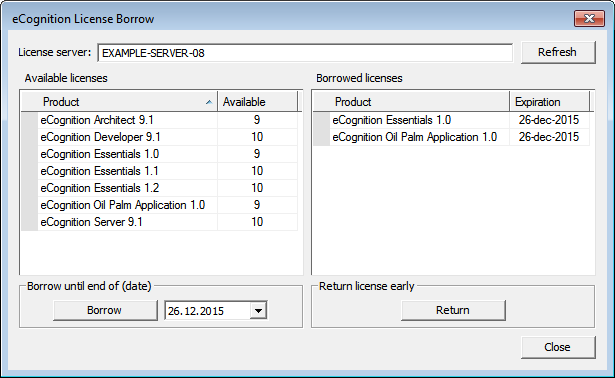Viewport: 615px width, 378px height.
Task: Select eCognition Architect 9.1 in available licenses
Action: [x=159, y=120]
